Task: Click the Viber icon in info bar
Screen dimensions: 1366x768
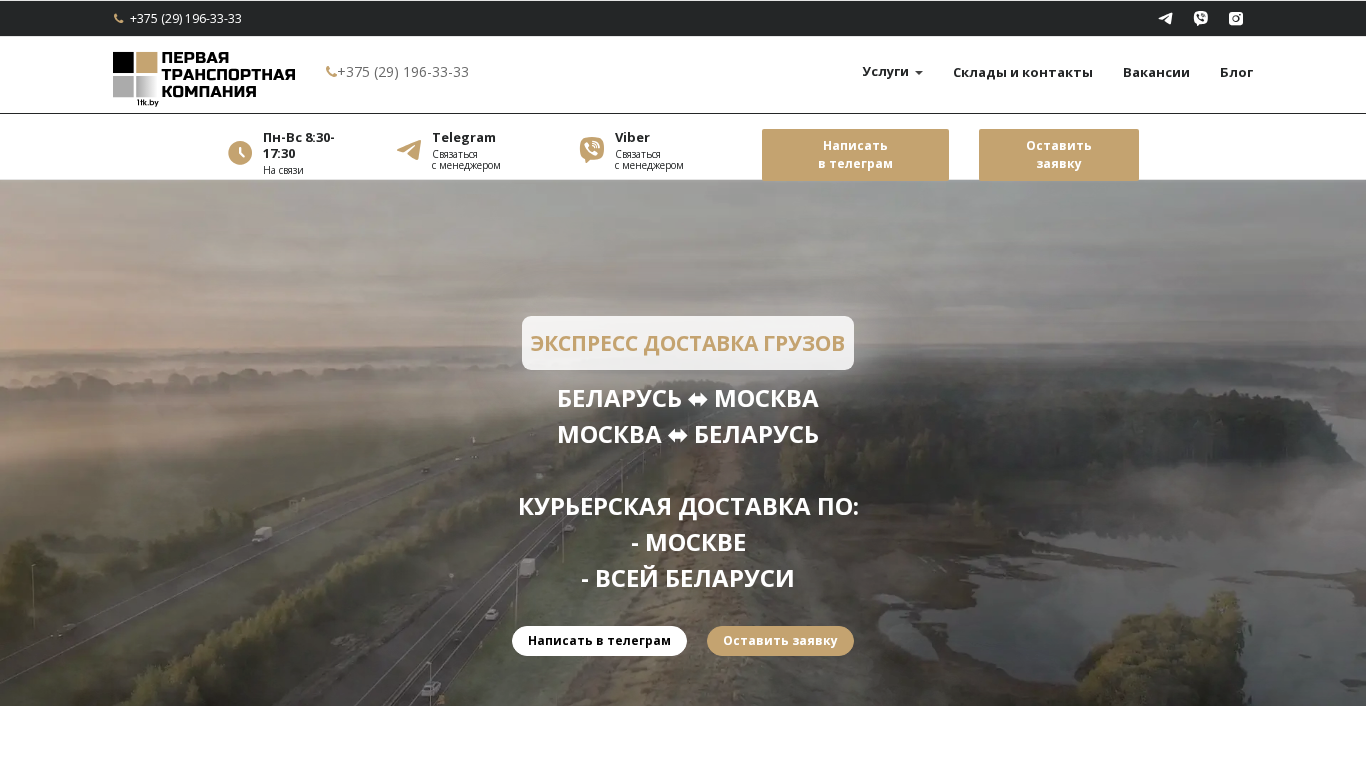Action: click(592, 150)
